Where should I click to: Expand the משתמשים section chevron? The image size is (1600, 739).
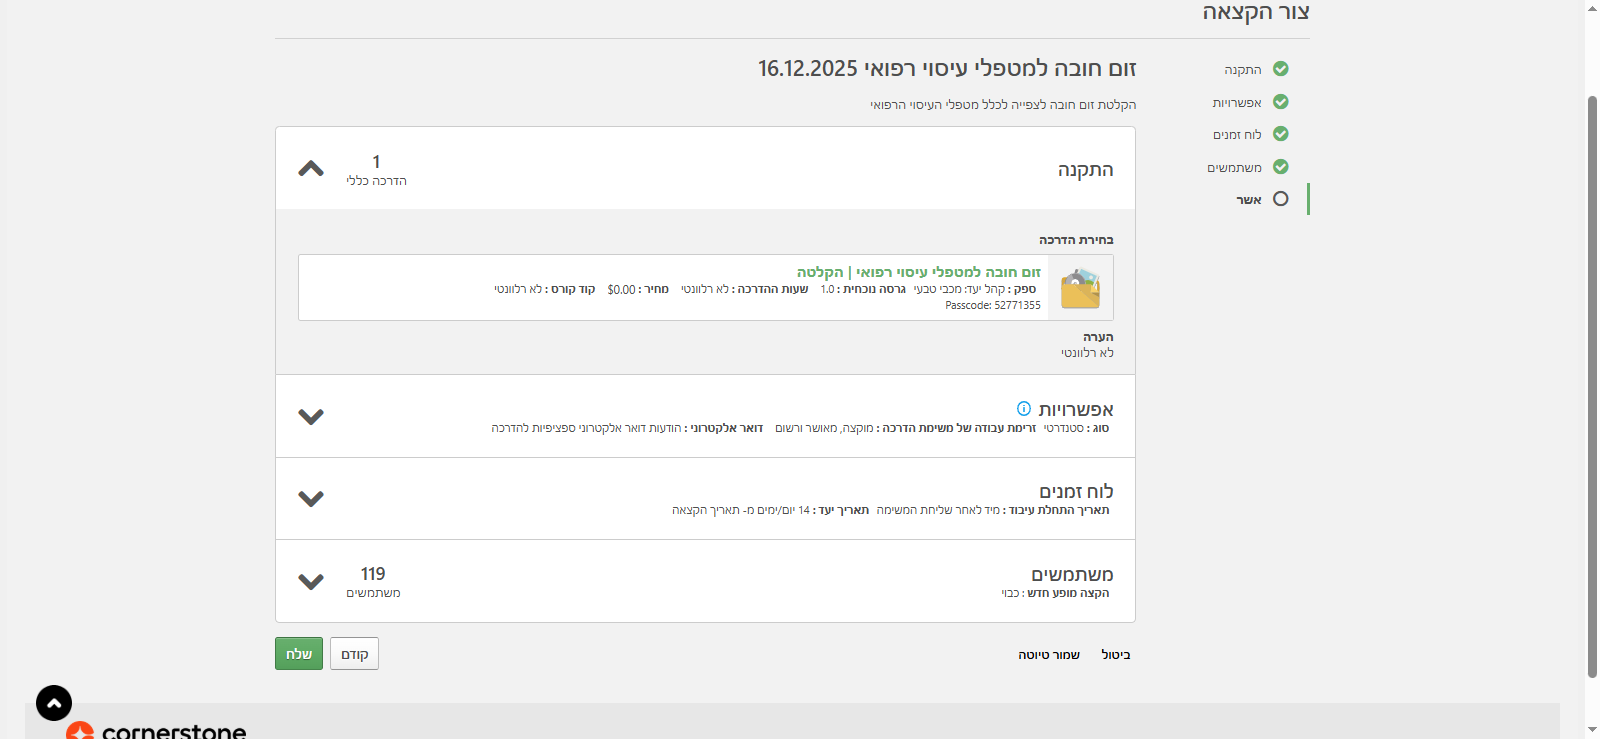[311, 581]
